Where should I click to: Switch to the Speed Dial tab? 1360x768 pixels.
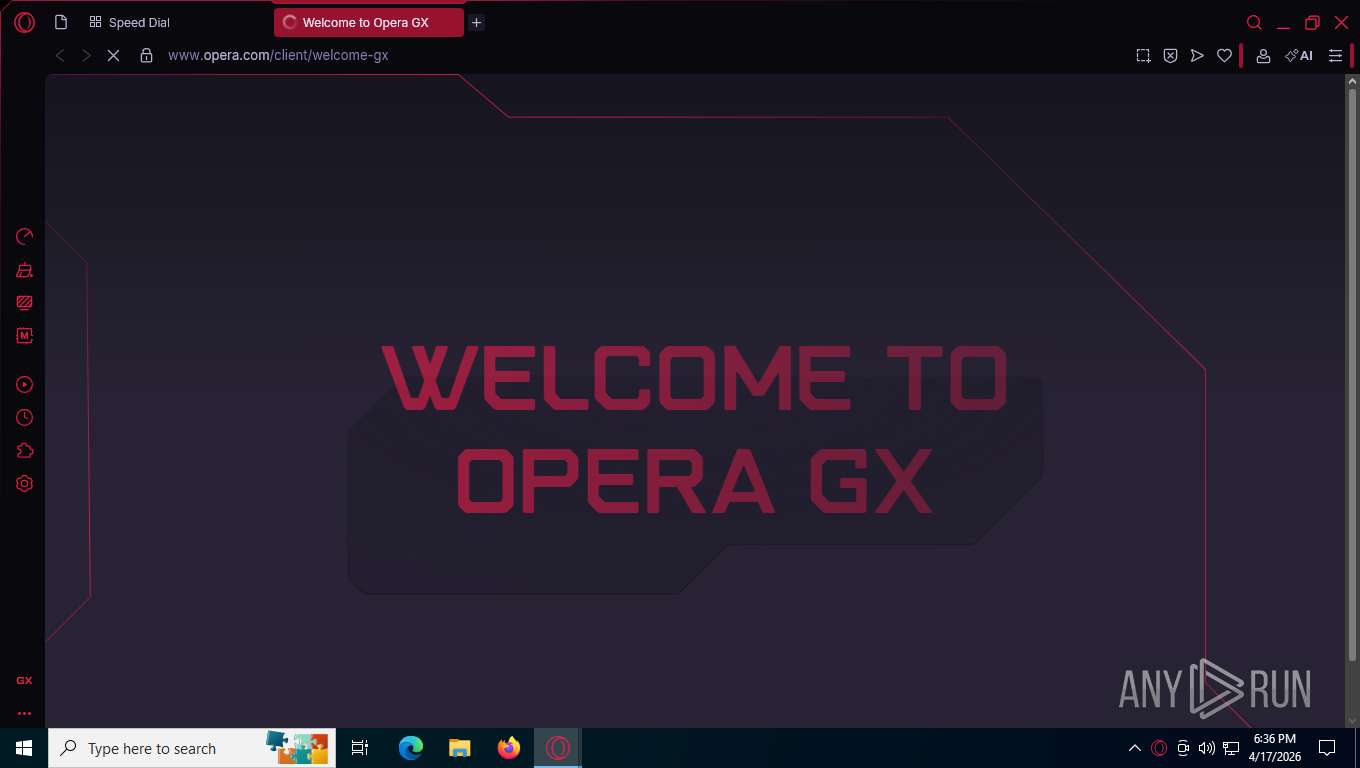point(130,22)
